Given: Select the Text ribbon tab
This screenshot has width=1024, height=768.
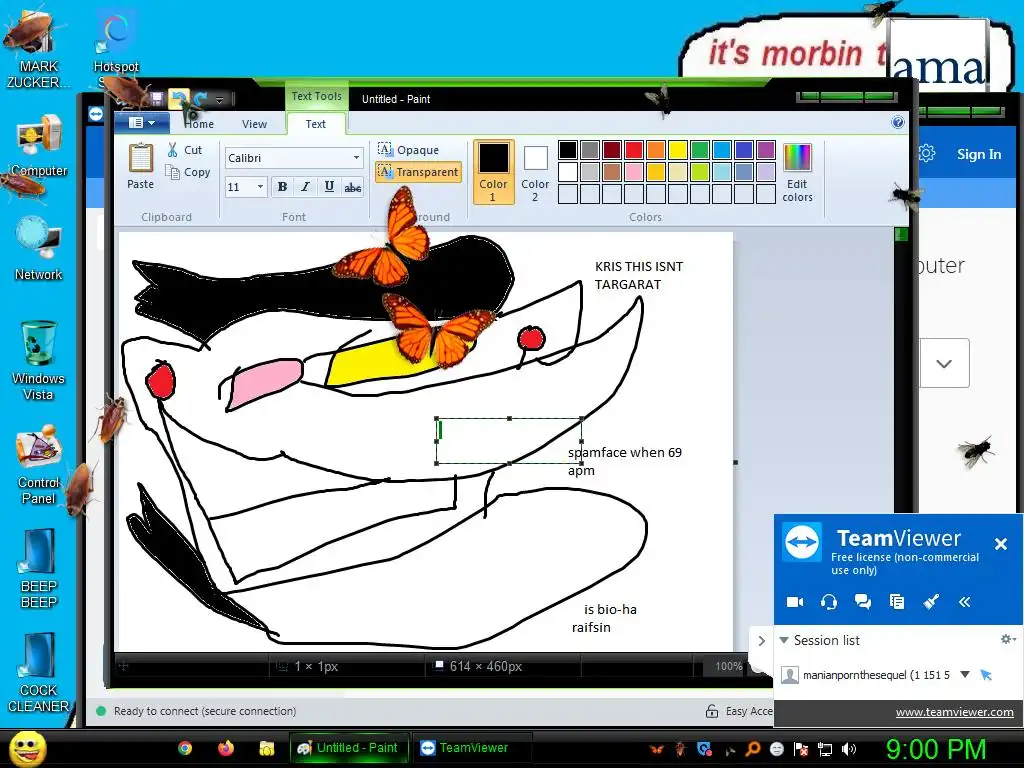Looking at the screenshot, I should [x=315, y=124].
